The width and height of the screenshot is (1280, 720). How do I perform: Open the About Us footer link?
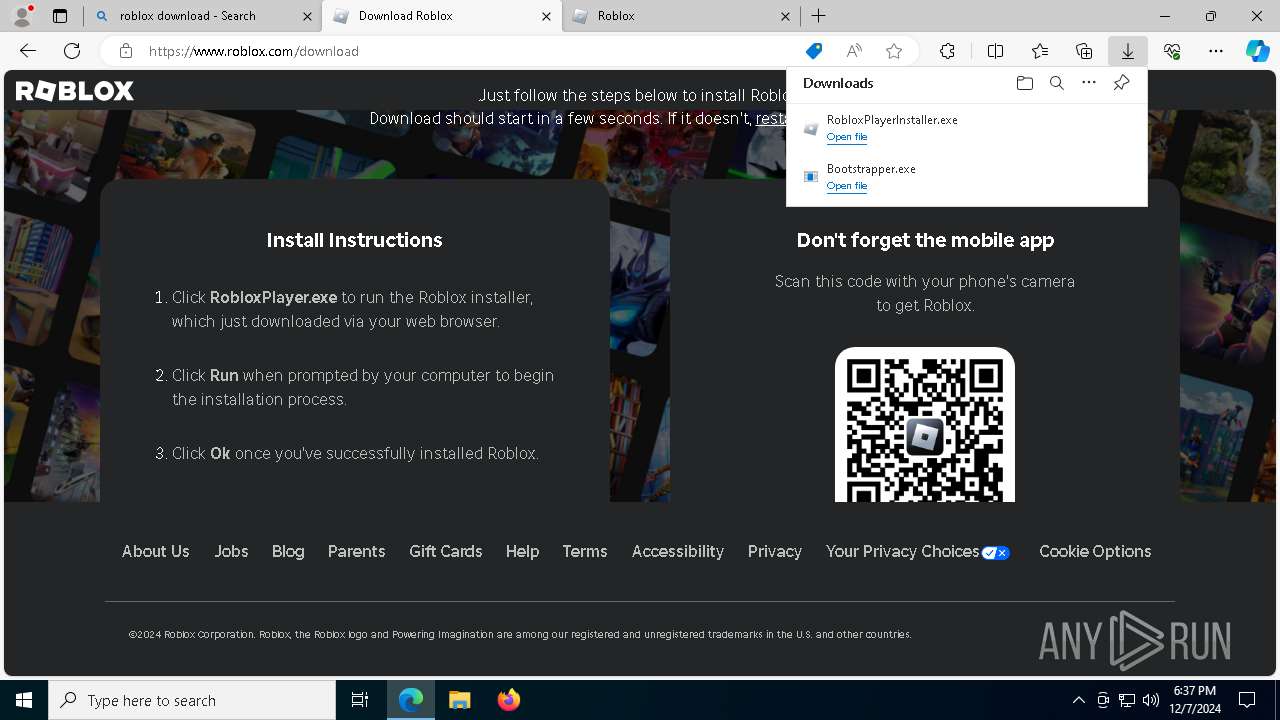click(x=155, y=551)
